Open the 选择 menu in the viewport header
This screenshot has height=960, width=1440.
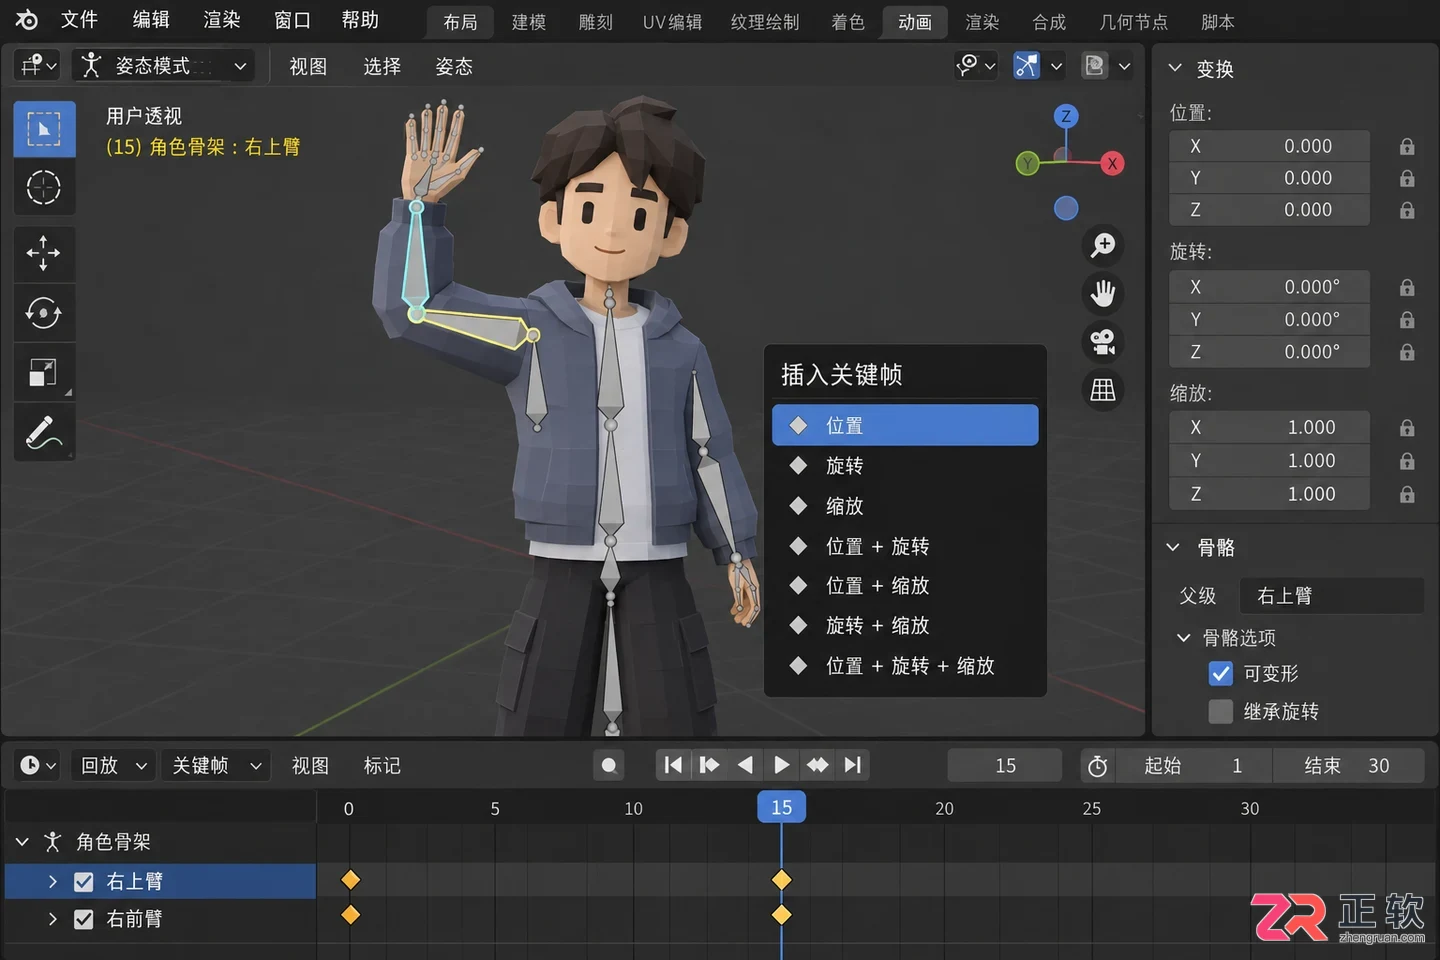[x=382, y=66]
